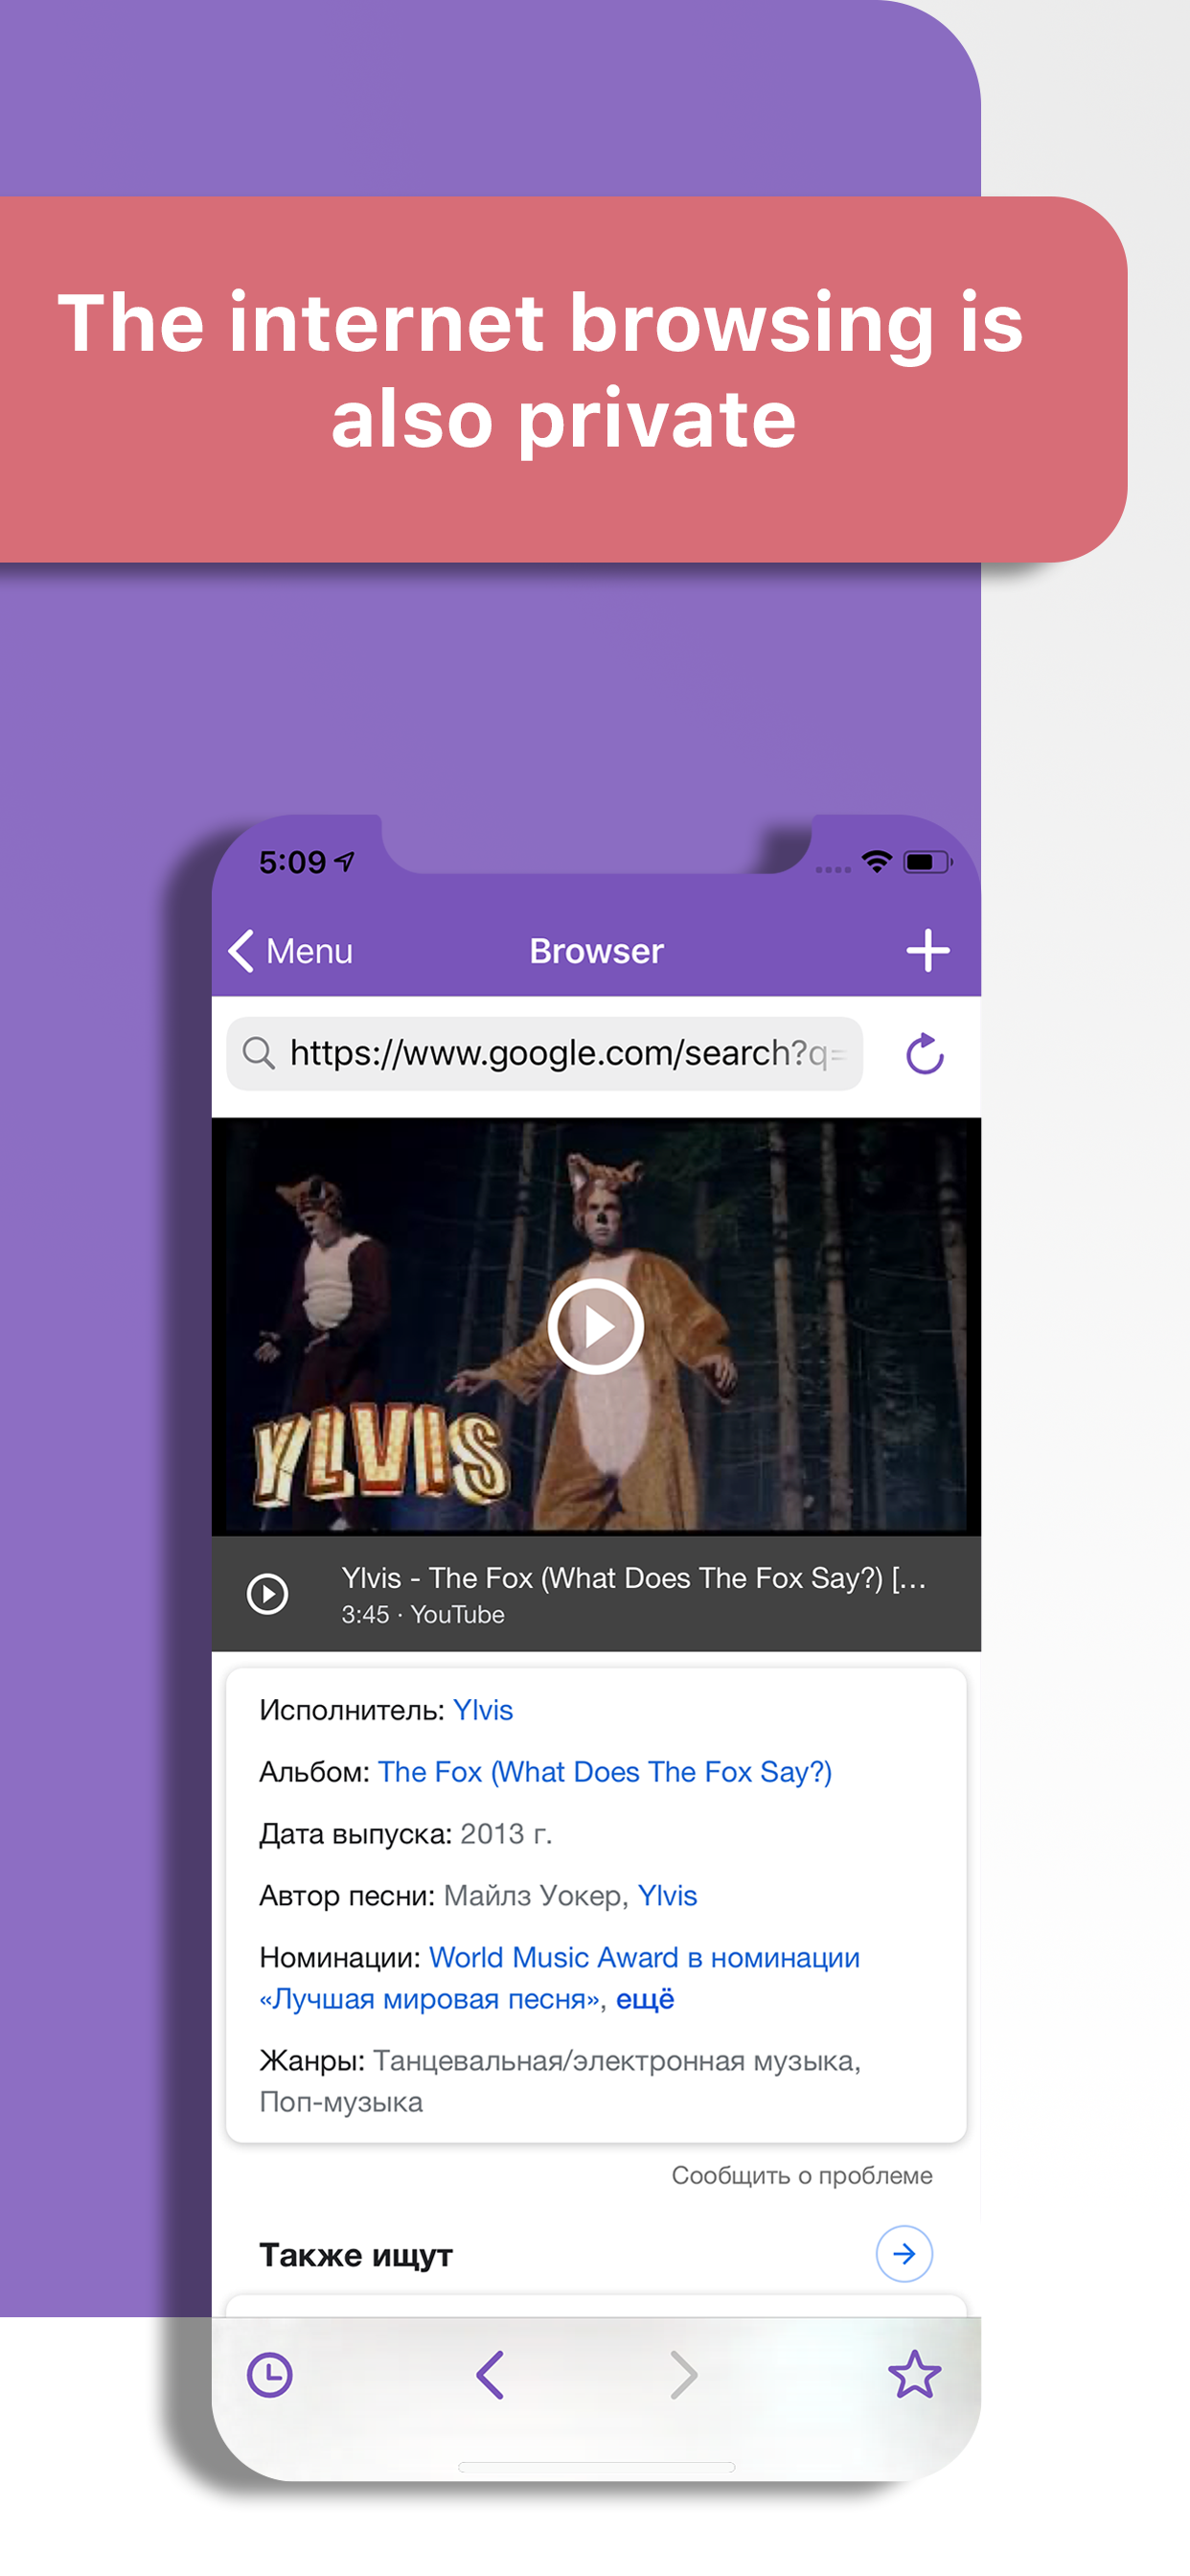Open 'Также ищут' arrow button

click(904, 2254)
